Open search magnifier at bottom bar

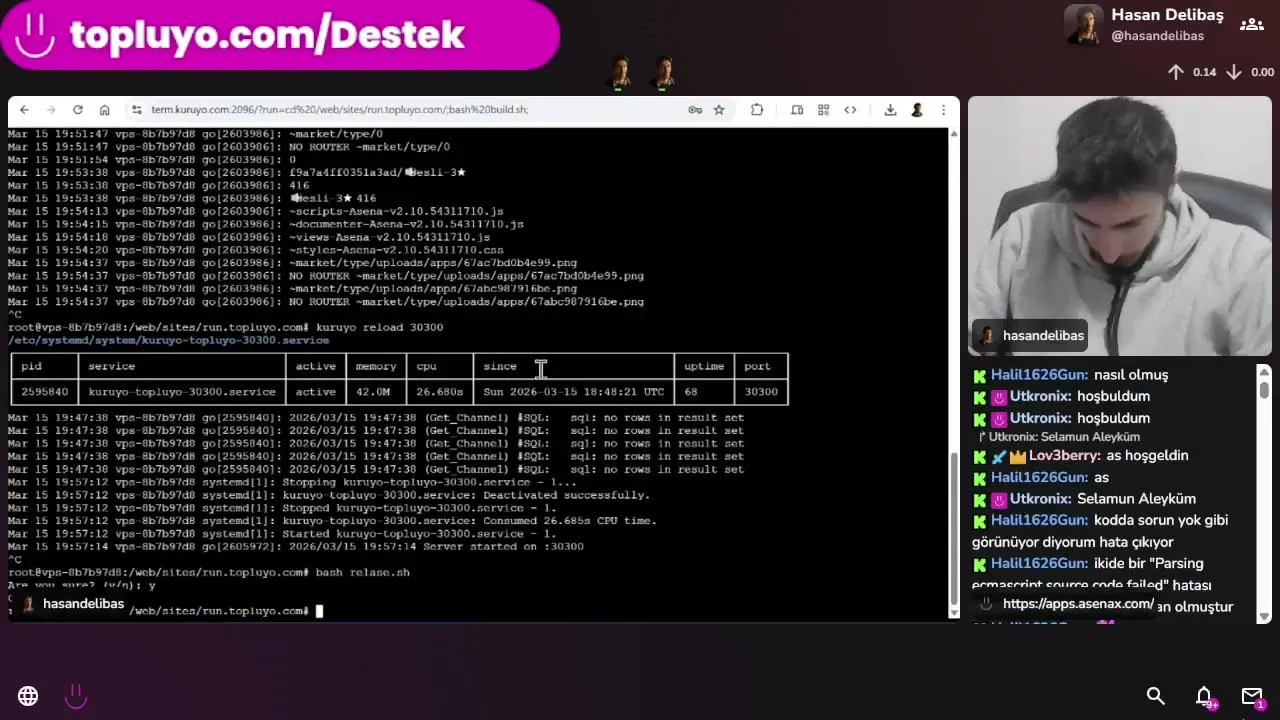tap(1156, 696)
